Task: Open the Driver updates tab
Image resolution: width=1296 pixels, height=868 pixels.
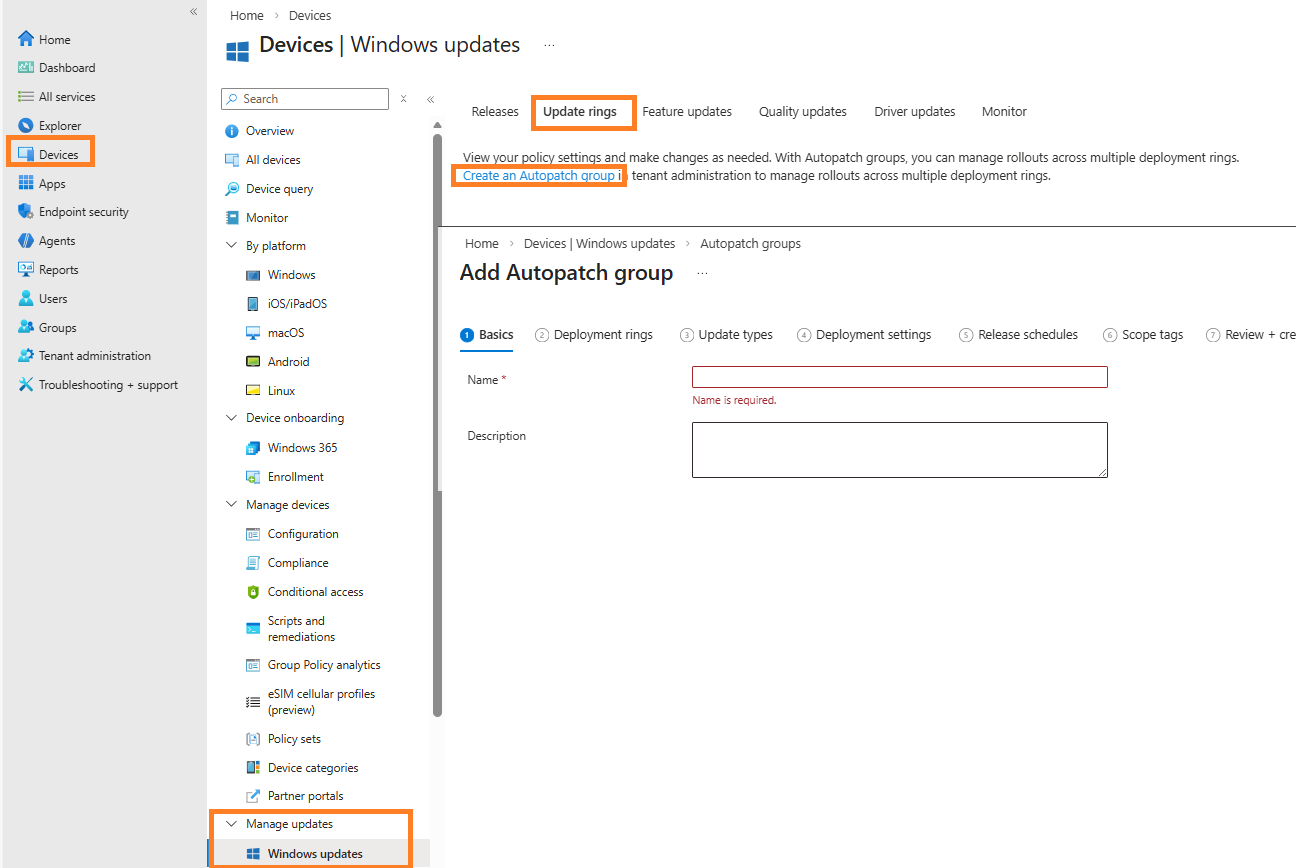Action: (915, 112)
